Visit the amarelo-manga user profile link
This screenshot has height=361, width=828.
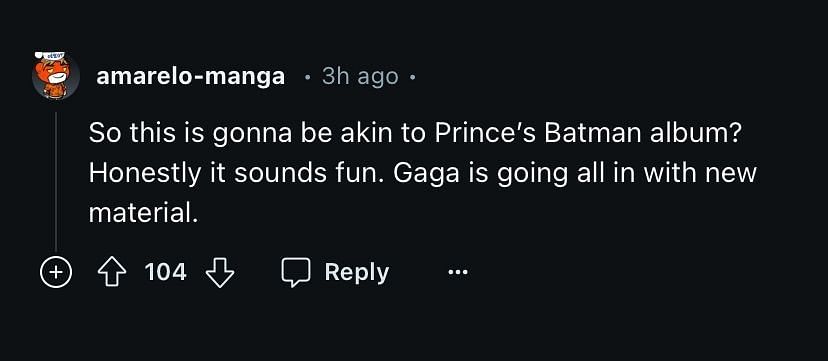[191, 77]
